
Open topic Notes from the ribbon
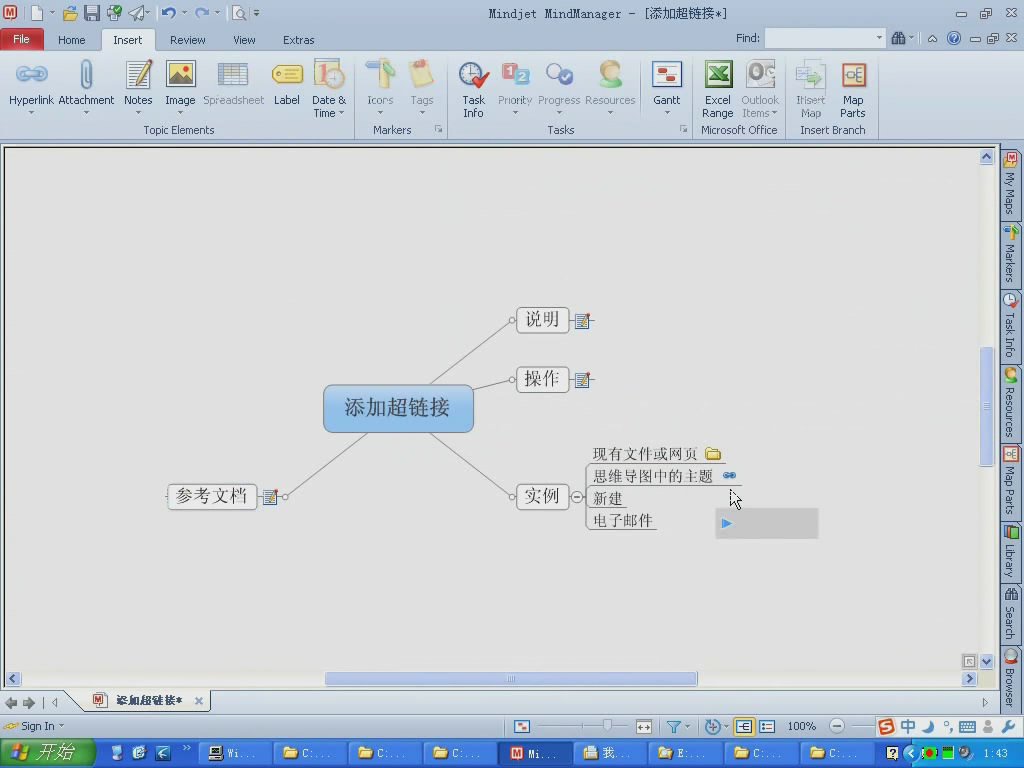tap(138, 82)
